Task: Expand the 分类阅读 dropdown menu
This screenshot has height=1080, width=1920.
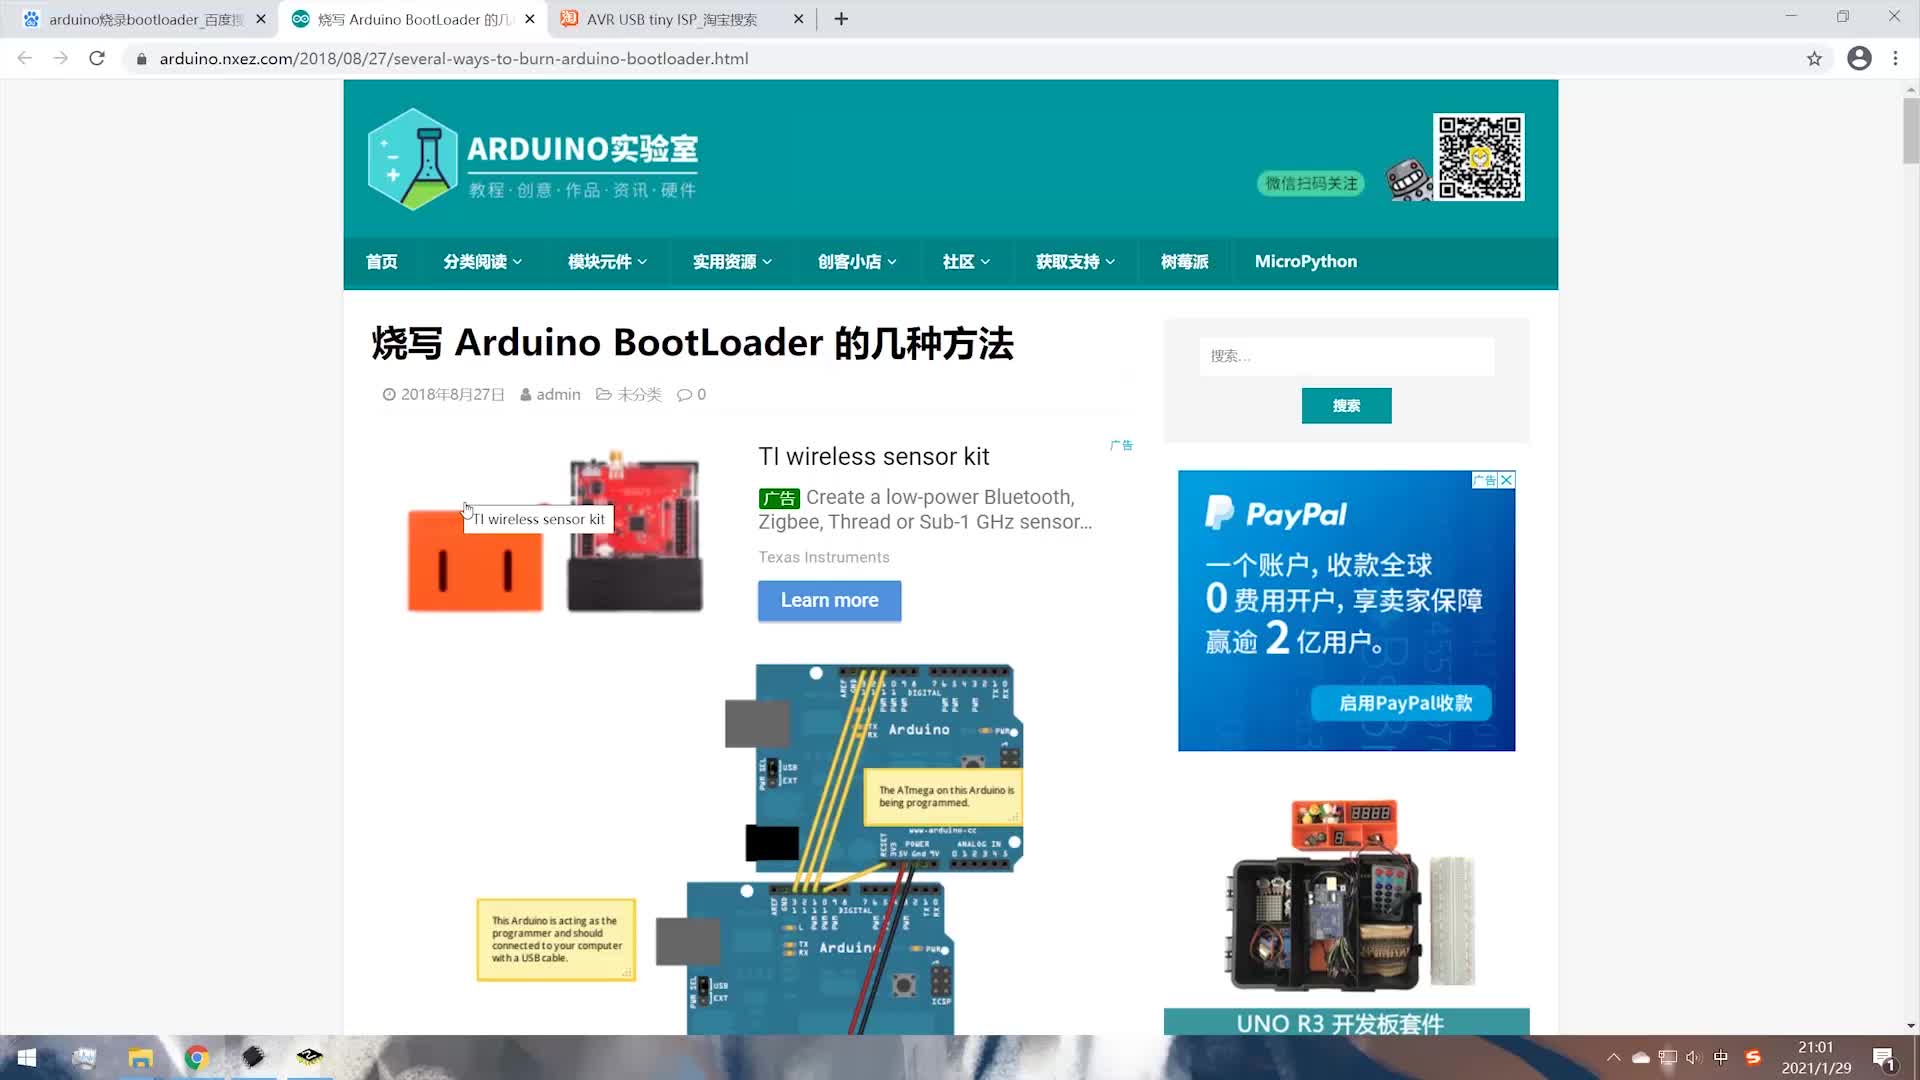Action: pyautogui.click(x=483, y=262)
